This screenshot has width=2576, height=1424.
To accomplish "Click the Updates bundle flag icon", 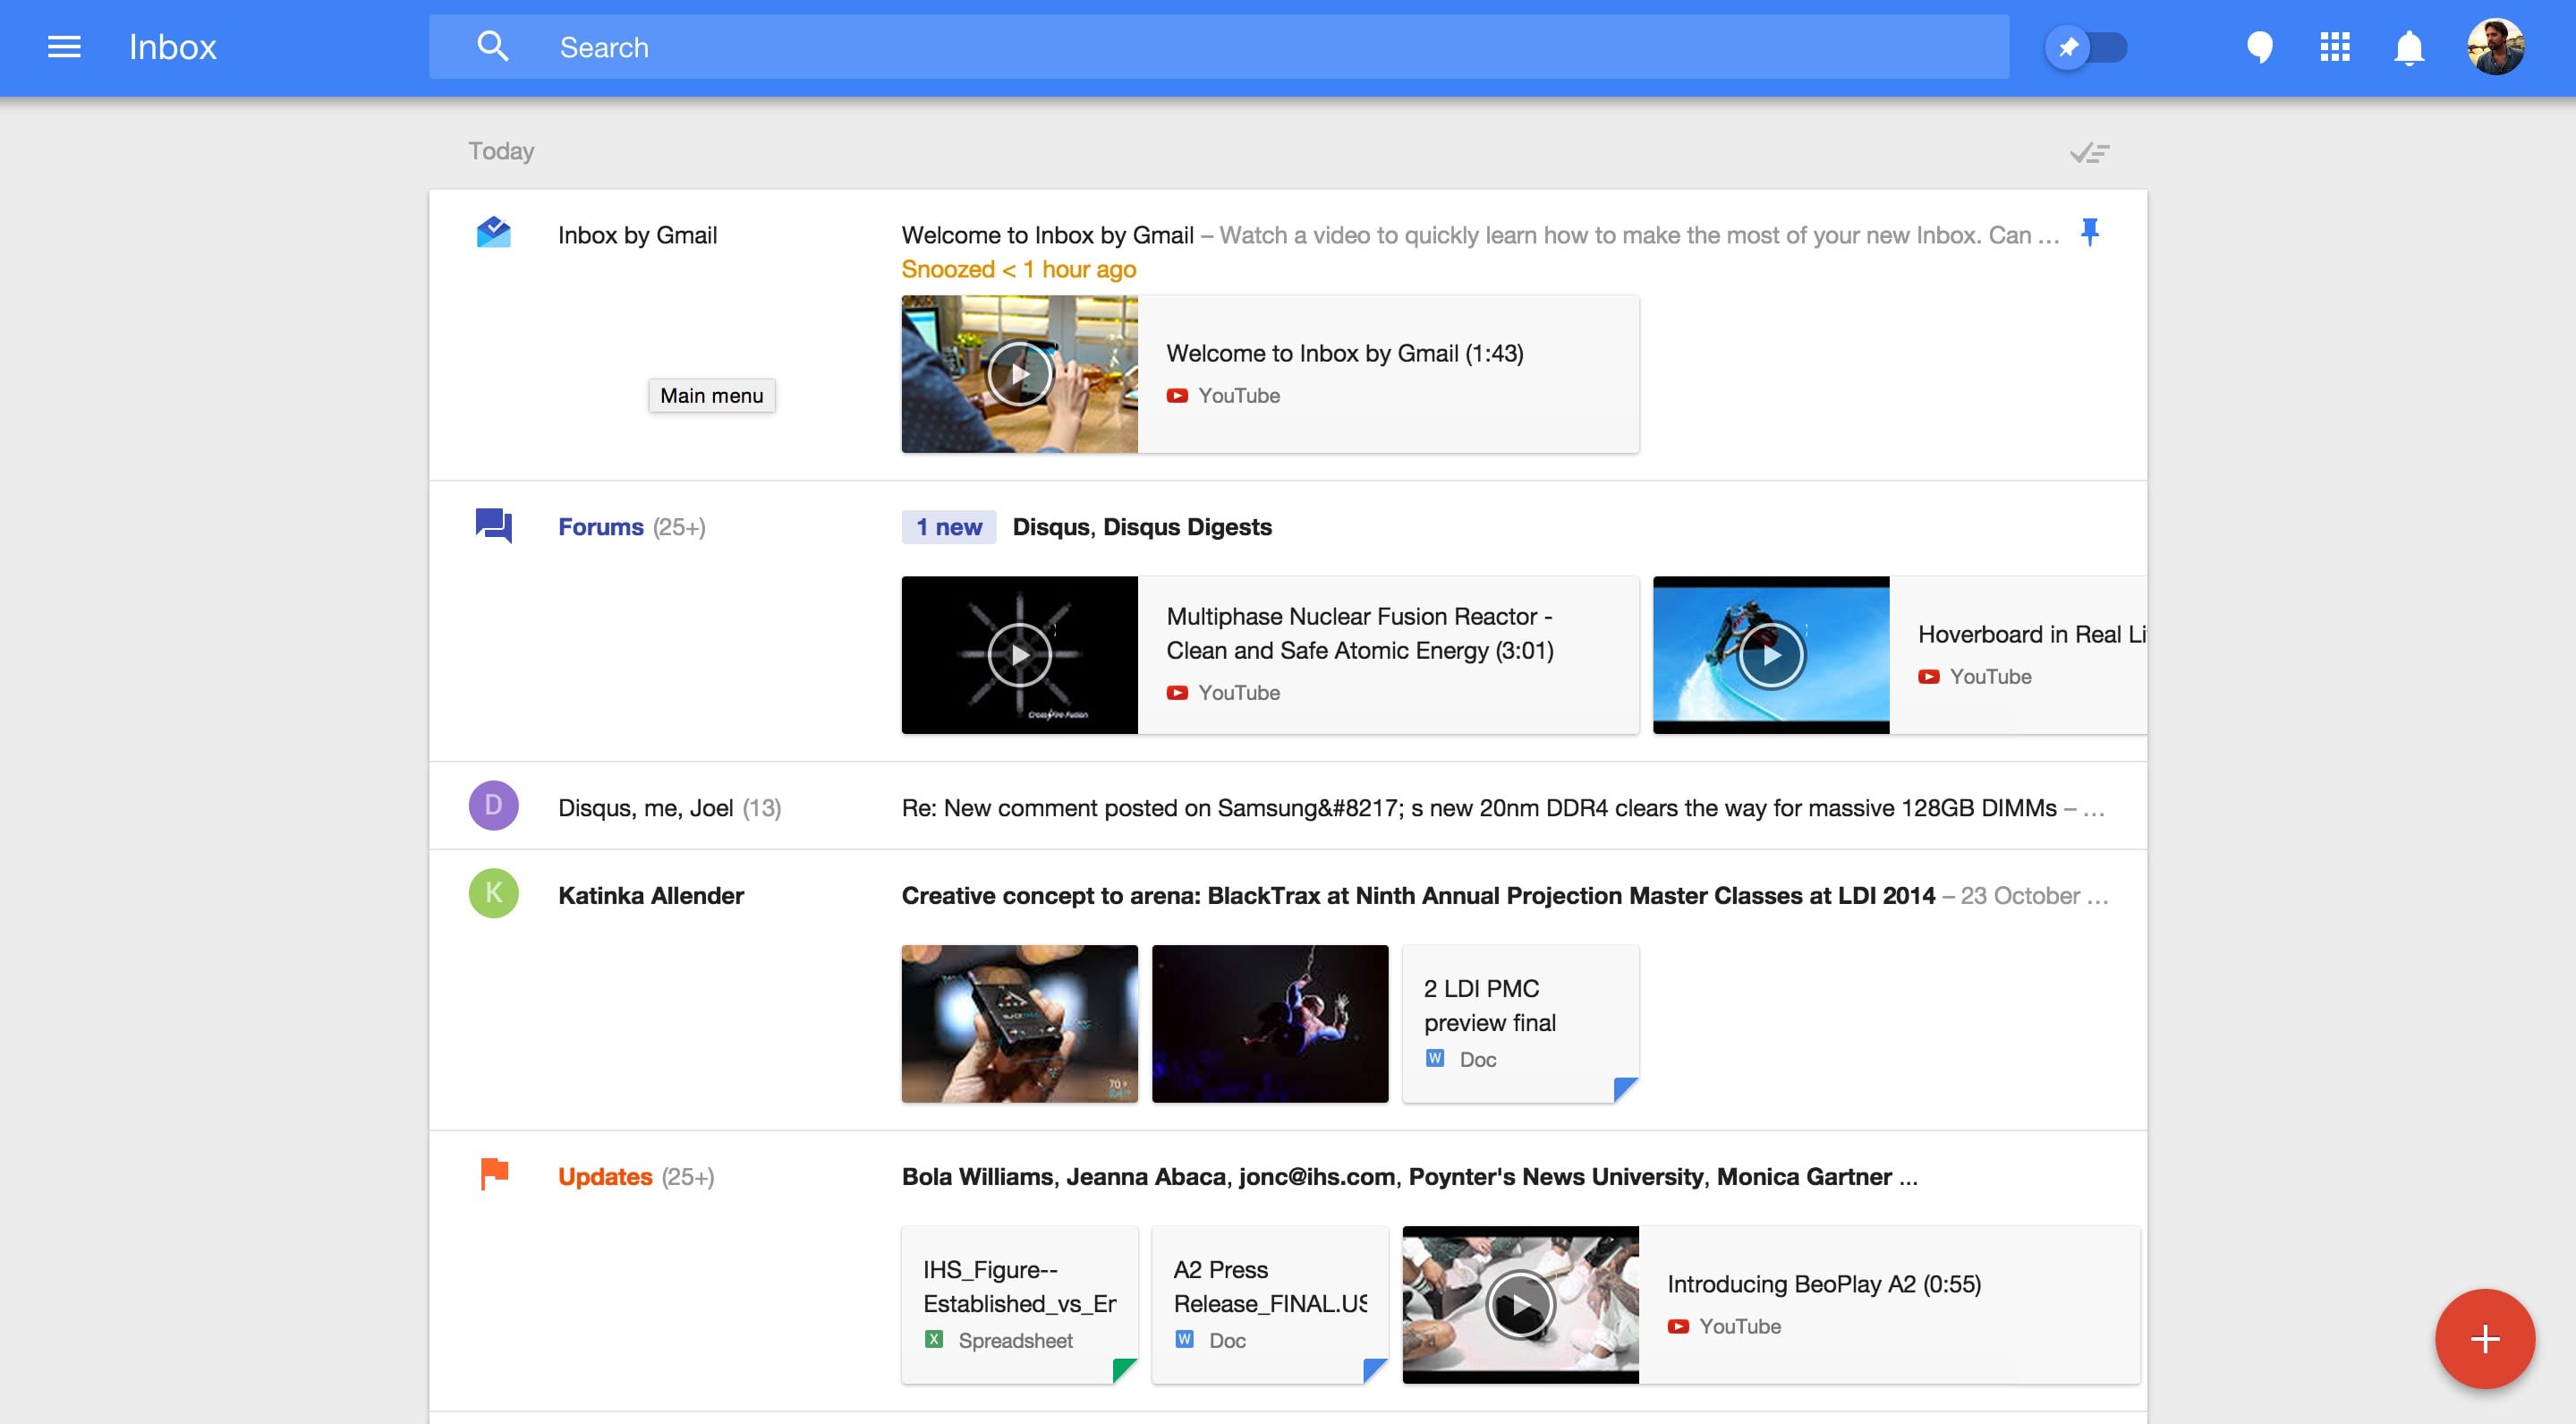I will pyautogui.click(x=494, y=1175).
